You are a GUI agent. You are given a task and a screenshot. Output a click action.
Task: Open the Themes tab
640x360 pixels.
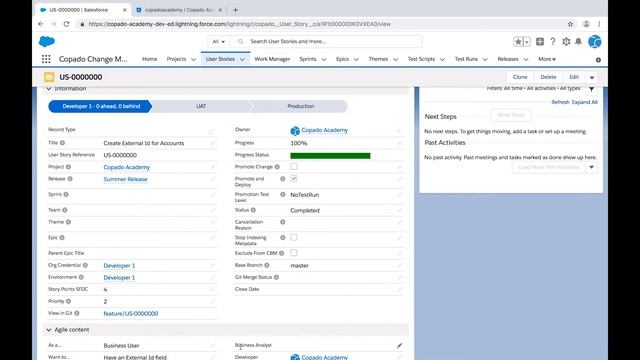point(378,59)
